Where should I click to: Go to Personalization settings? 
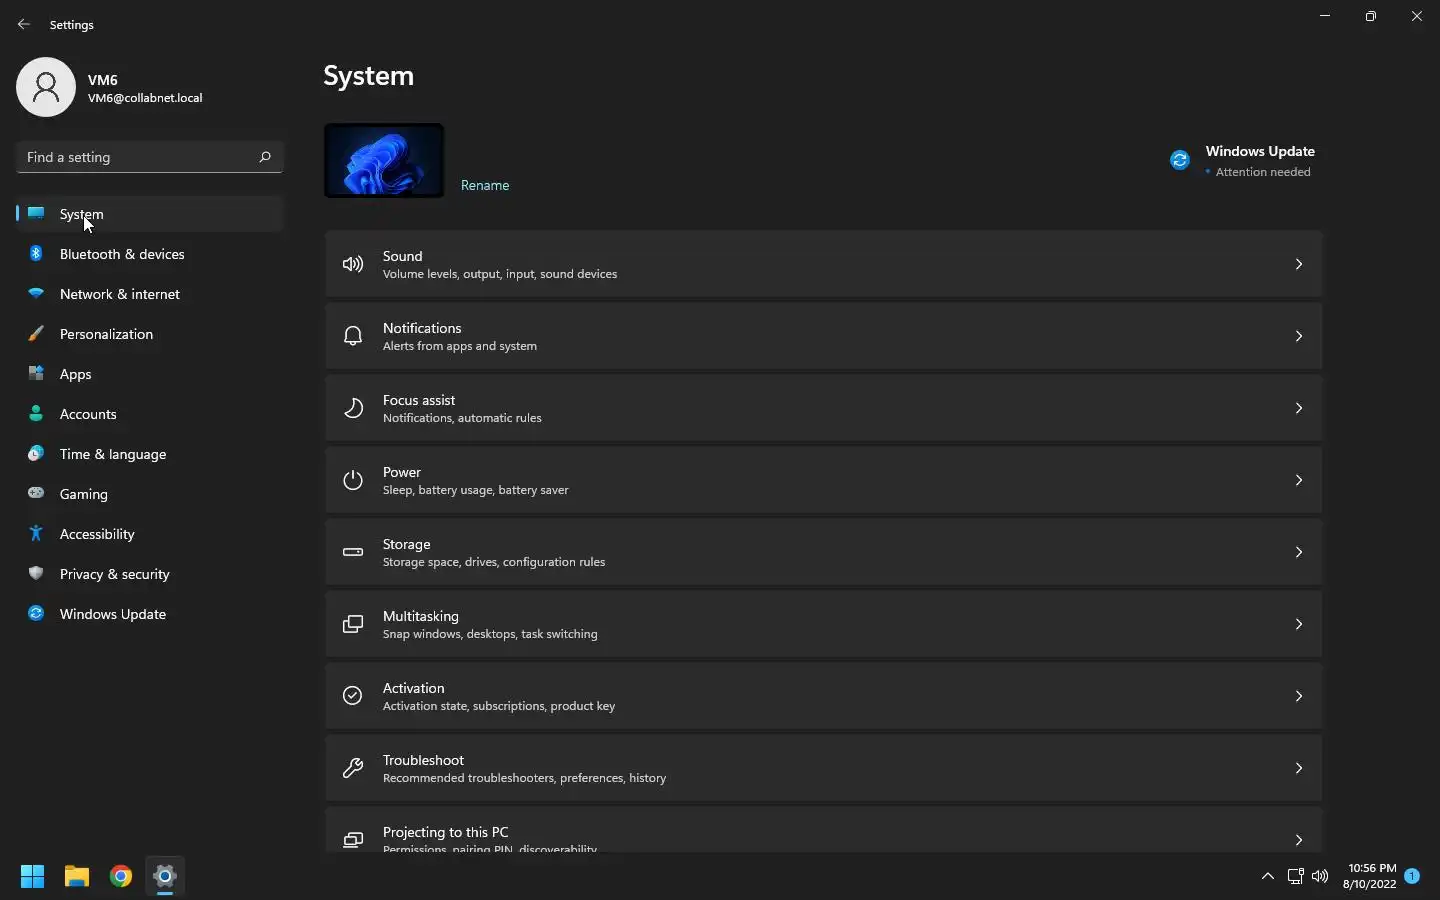pyautogui.click(x=150, y=334)
